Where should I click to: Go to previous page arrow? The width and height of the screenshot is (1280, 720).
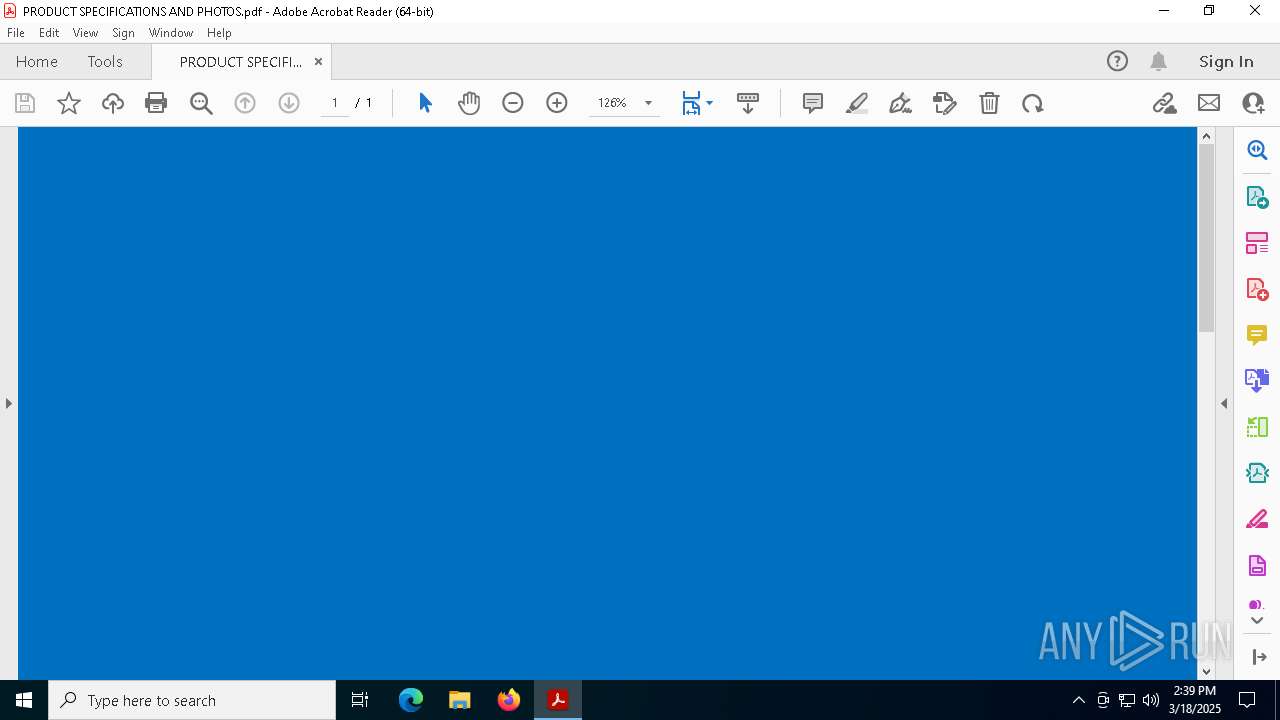point(245,103)
